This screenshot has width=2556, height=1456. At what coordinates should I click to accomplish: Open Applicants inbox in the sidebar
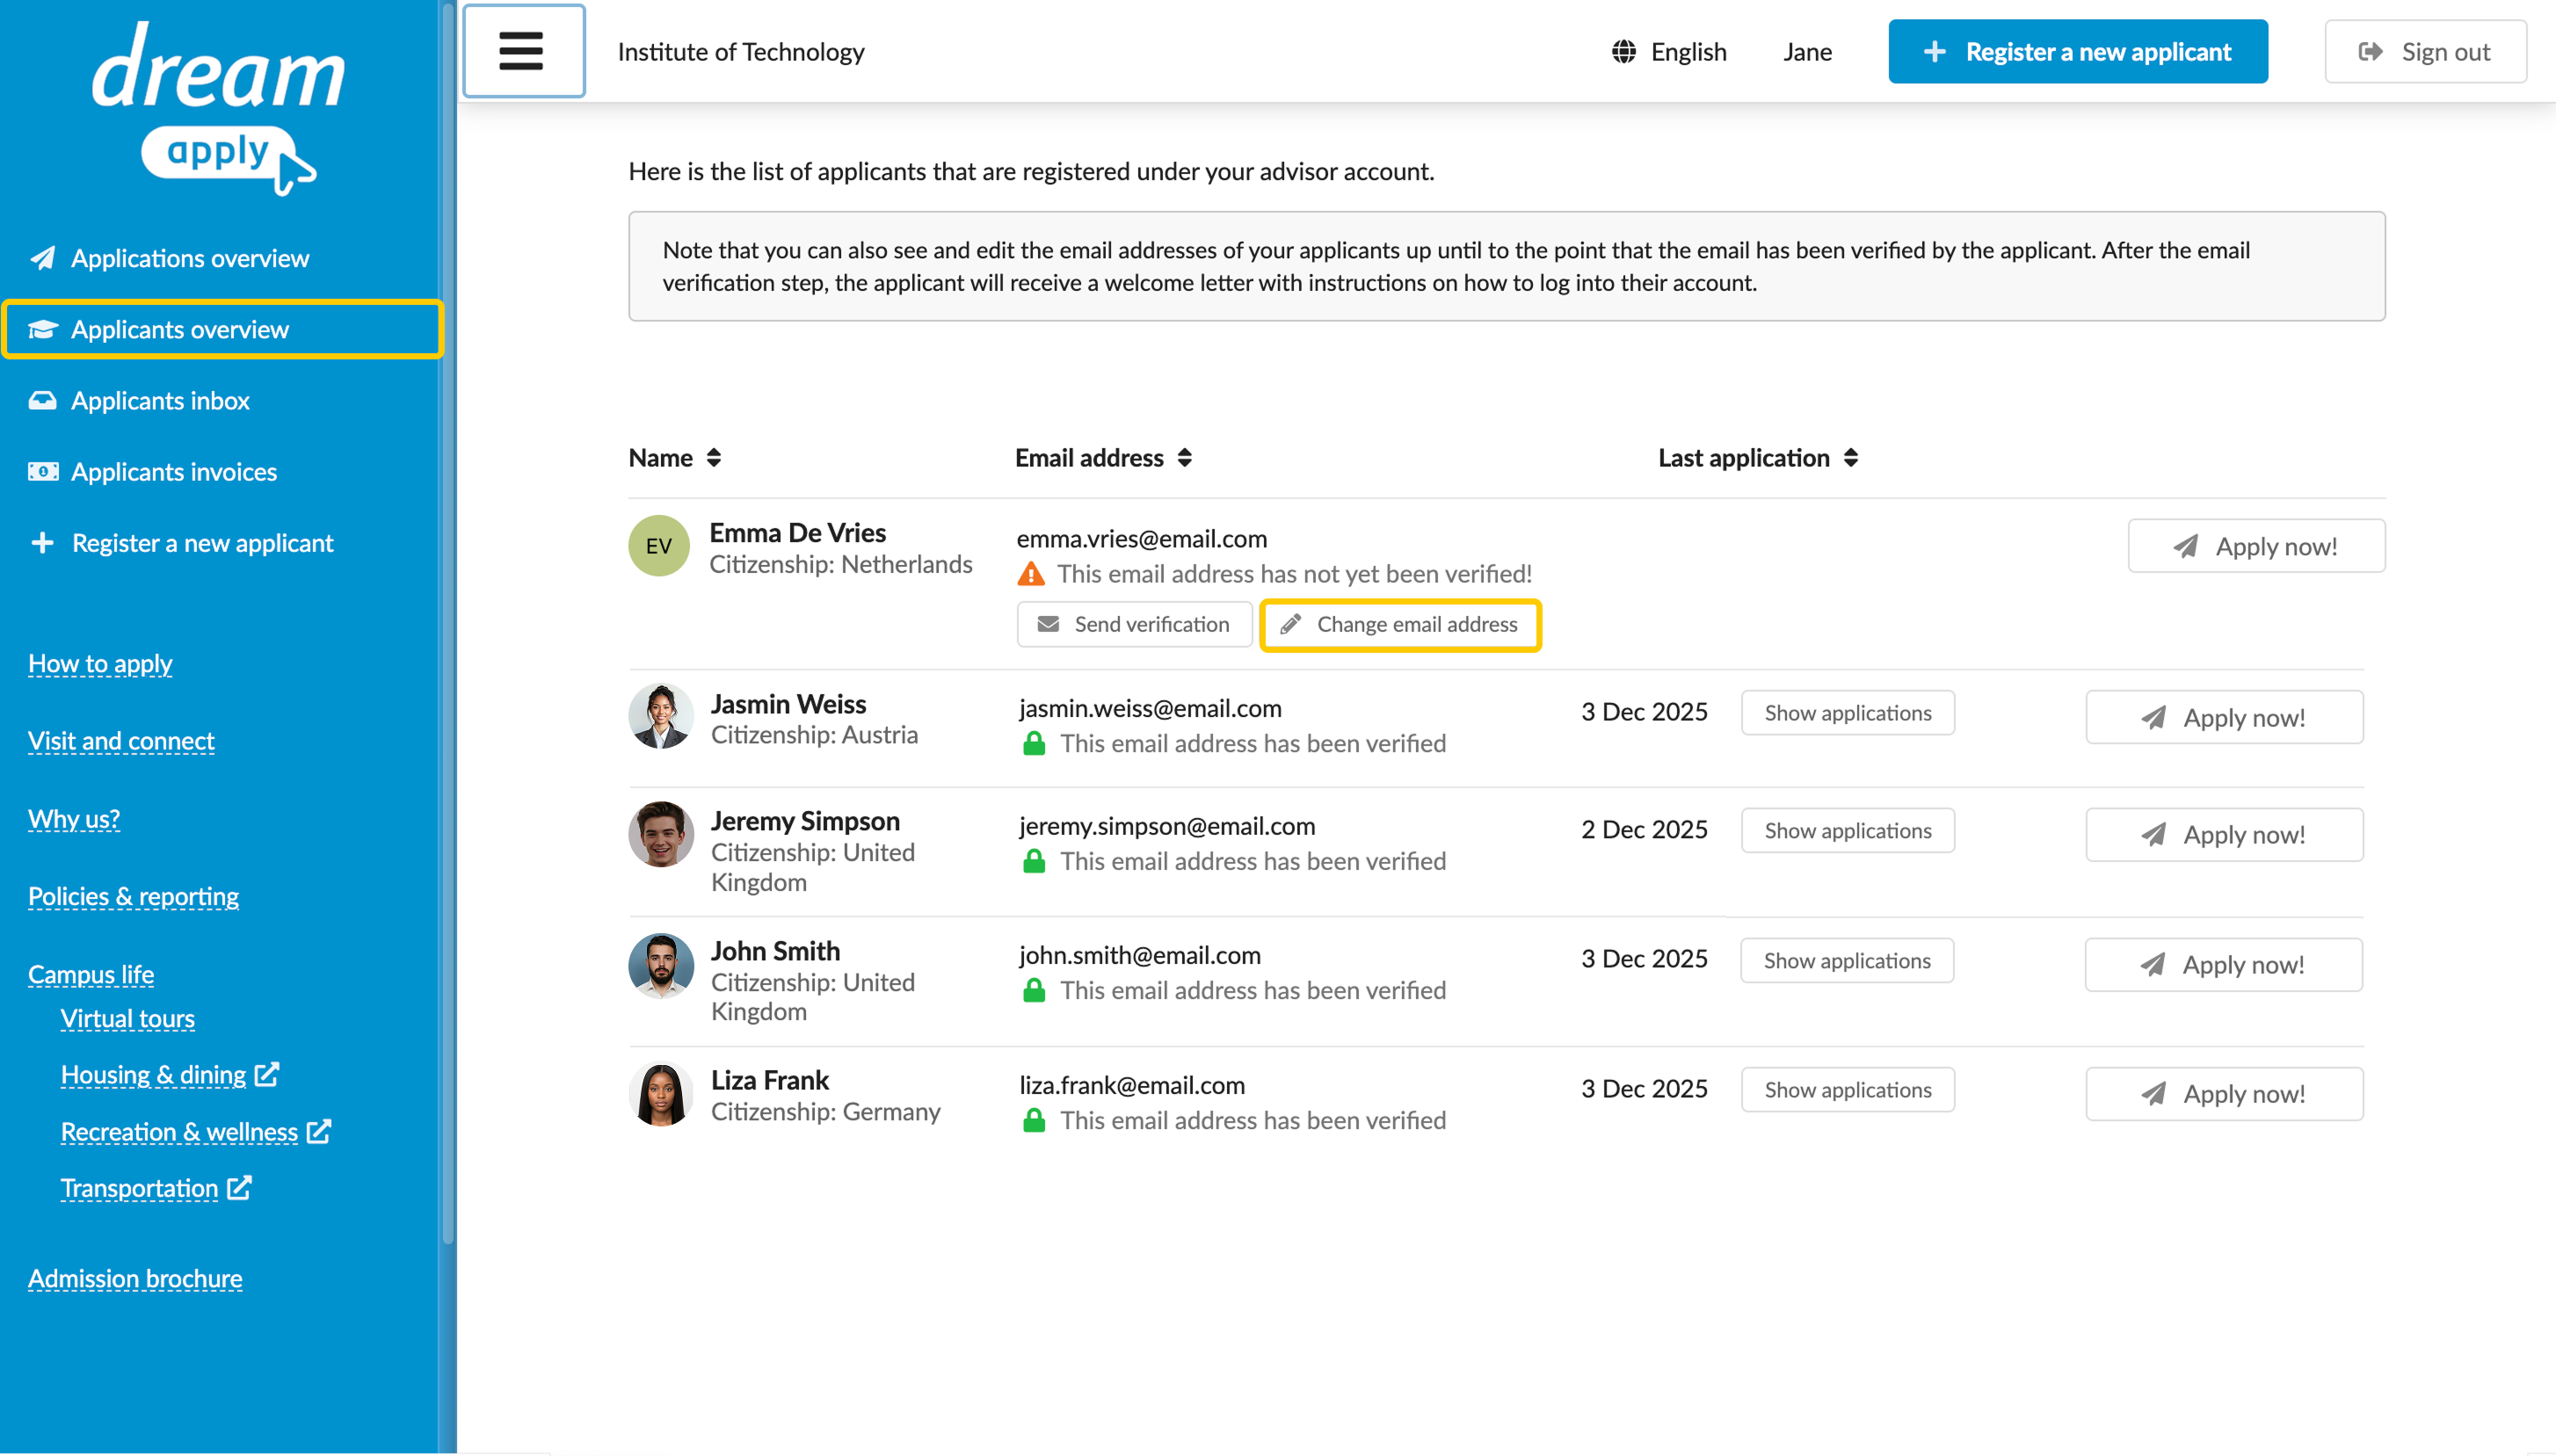coord(139,401)
